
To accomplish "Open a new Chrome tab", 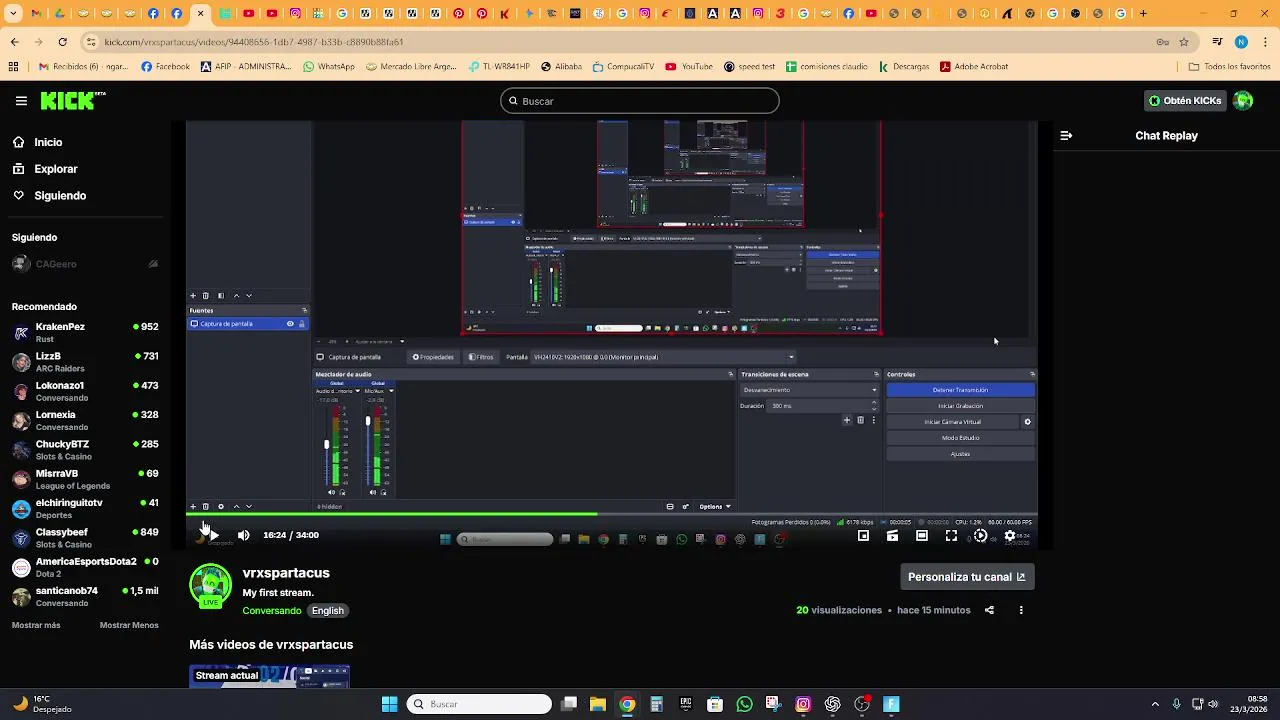I will coord(1143,14).
